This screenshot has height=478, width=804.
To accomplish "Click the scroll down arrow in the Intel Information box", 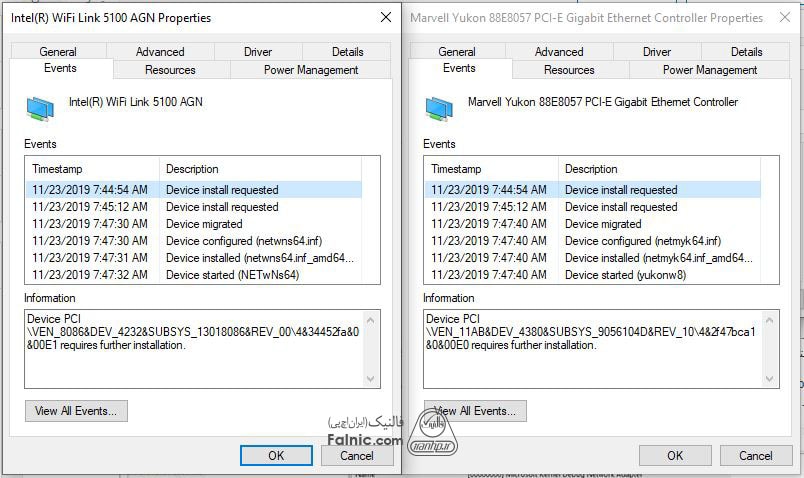I will pos(372,379).
